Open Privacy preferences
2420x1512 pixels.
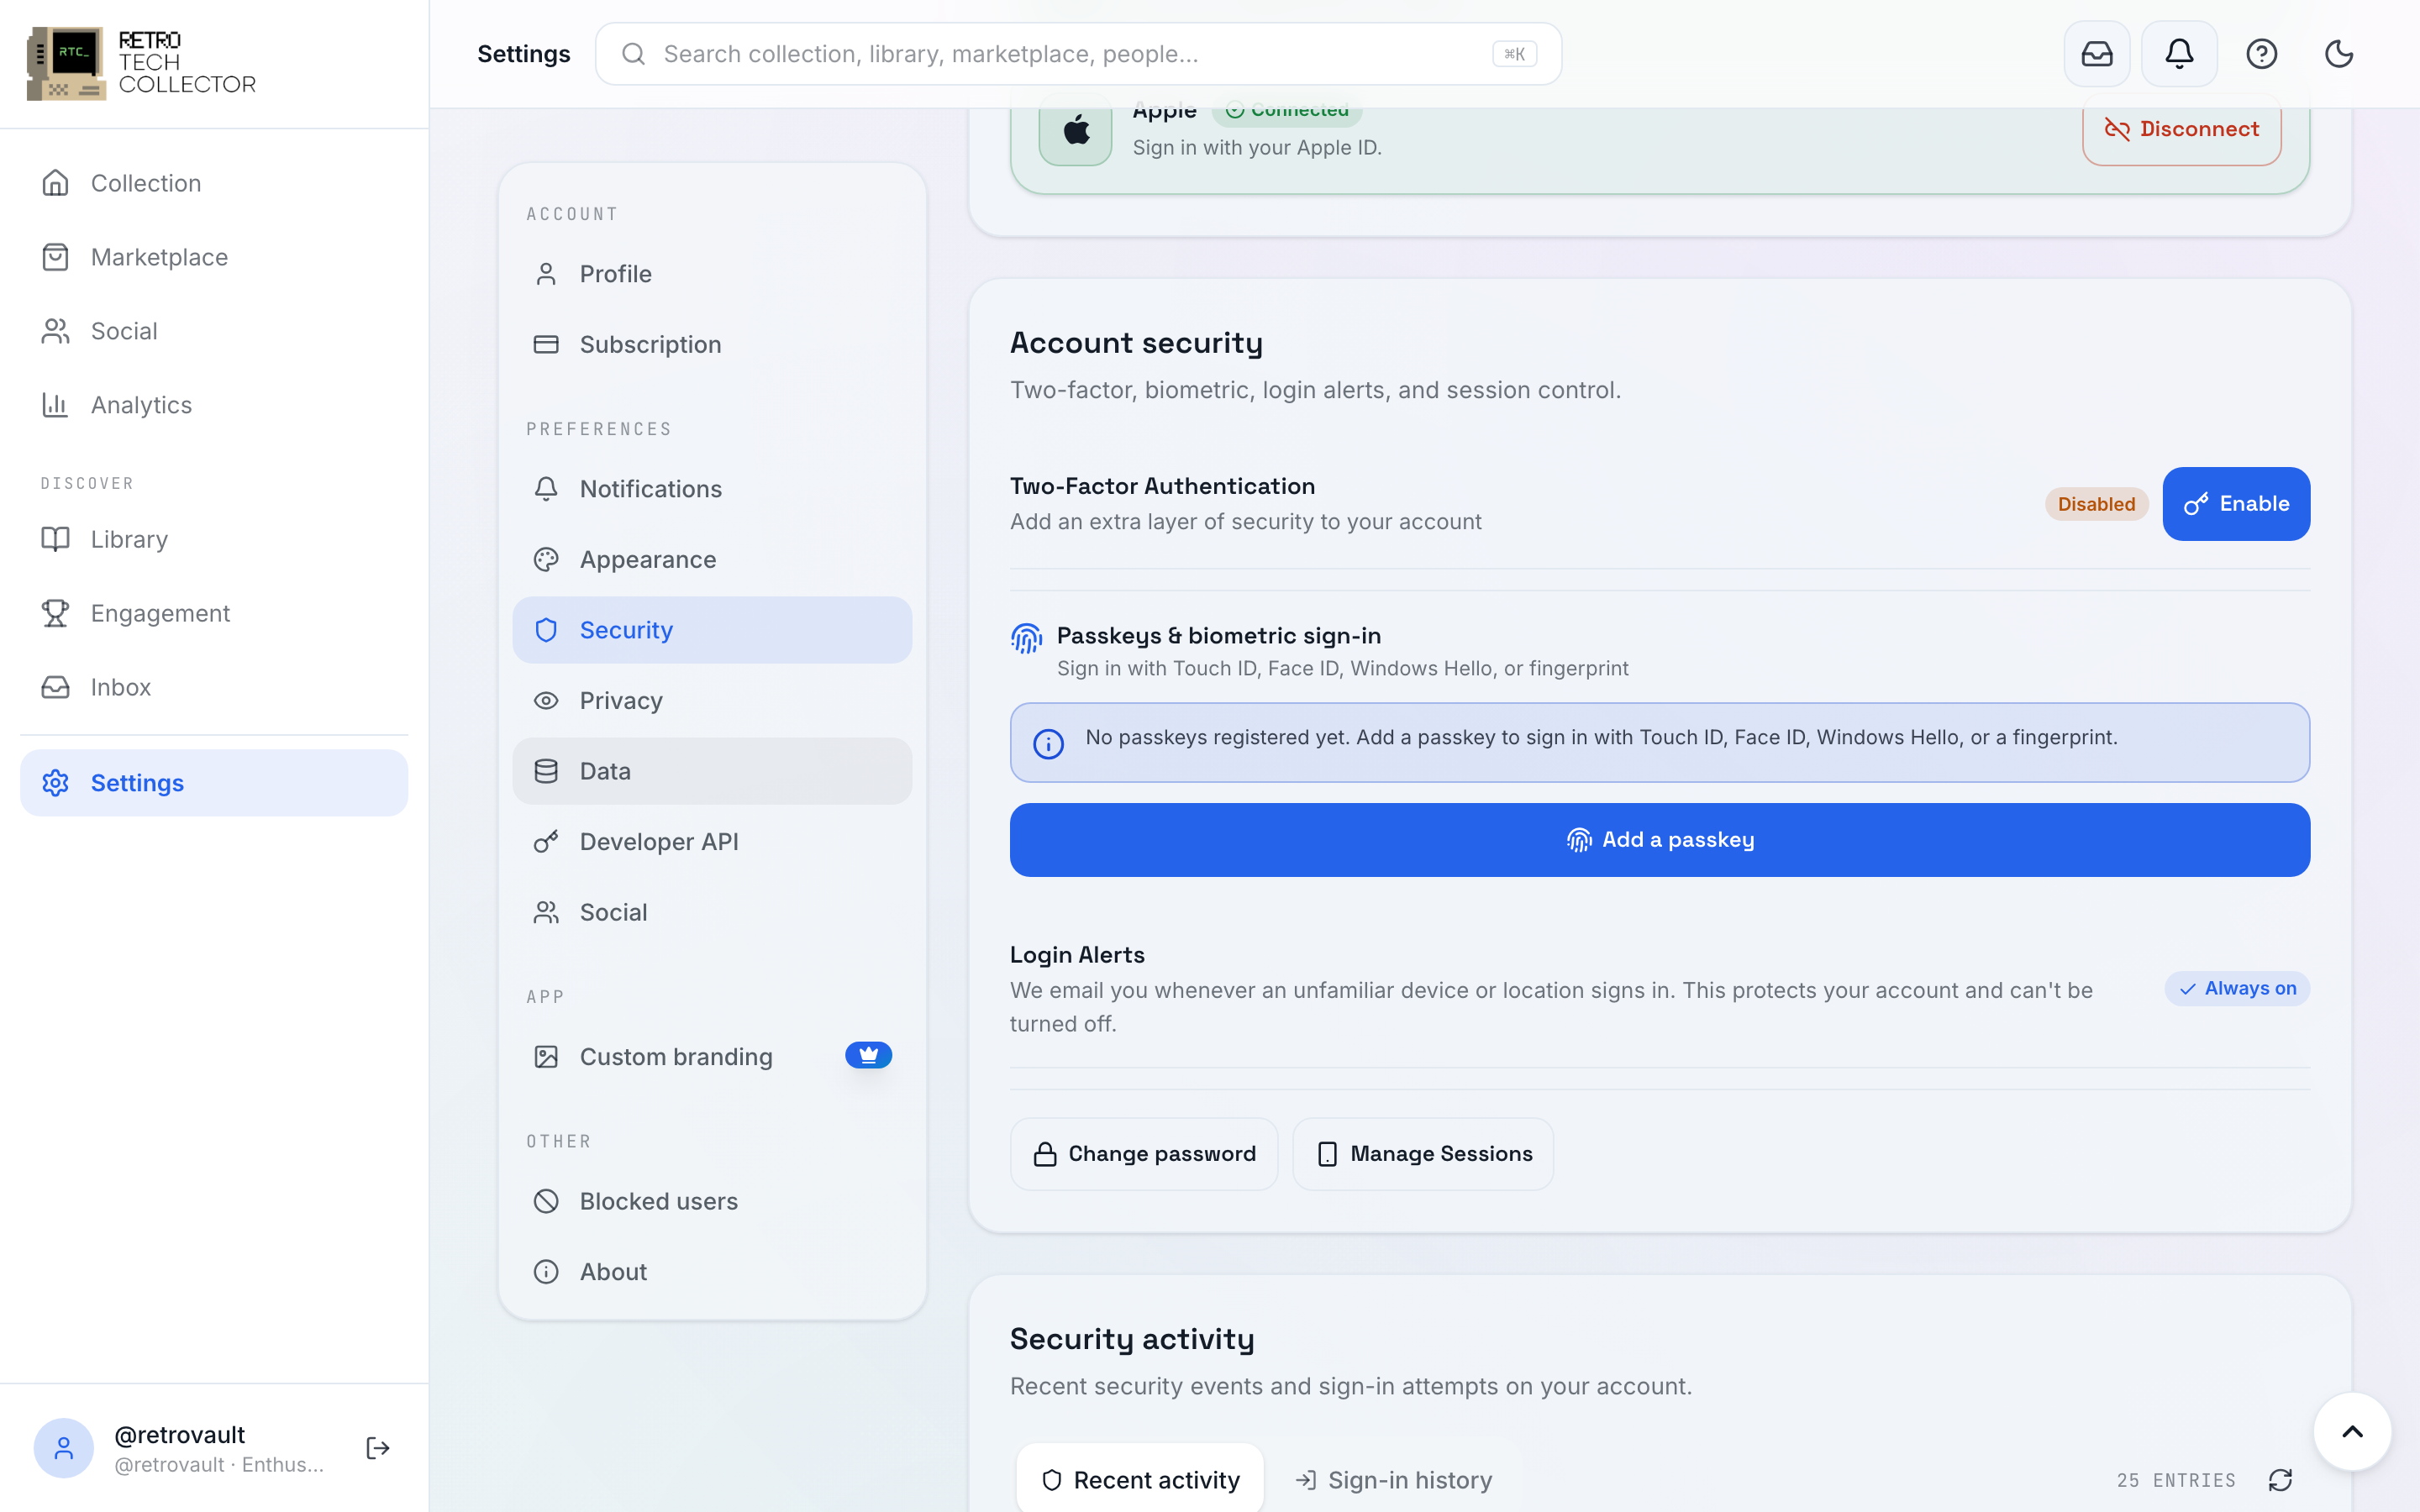click(712, 701)
